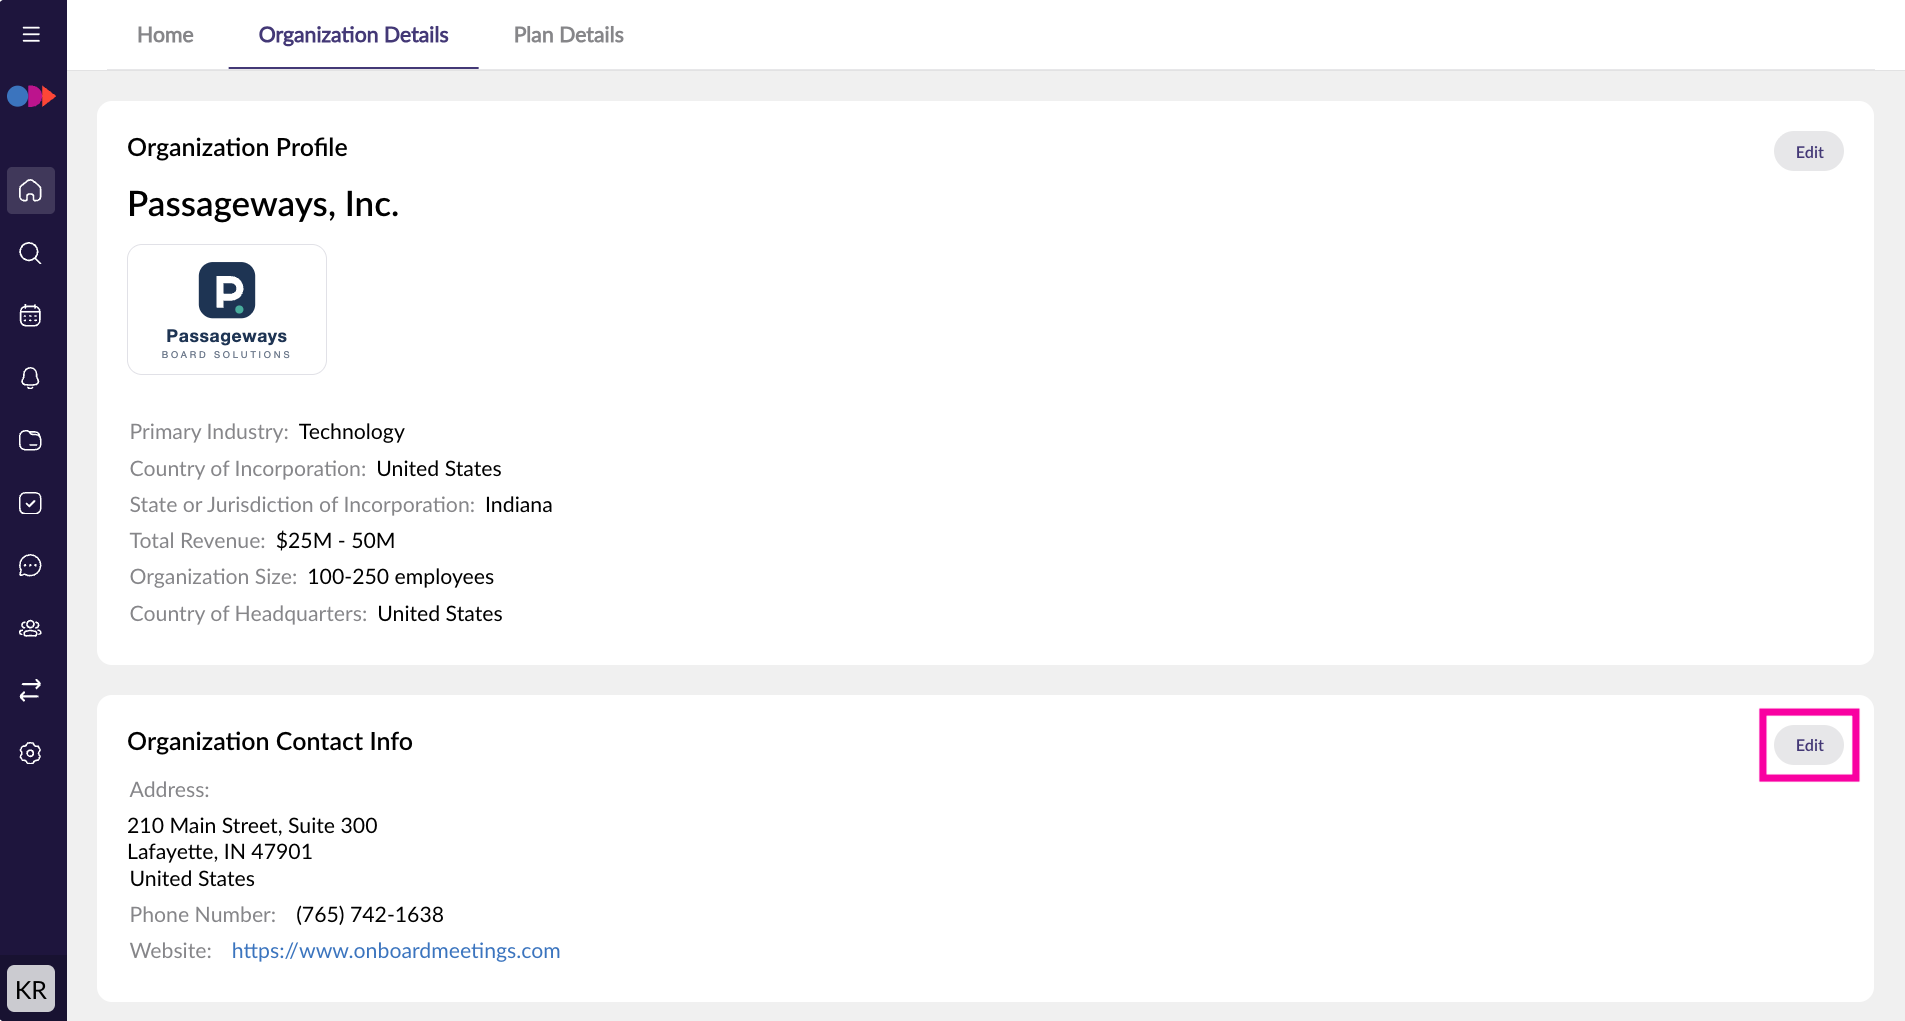Select the $25M - 50M revenue value

coord(335,541)
